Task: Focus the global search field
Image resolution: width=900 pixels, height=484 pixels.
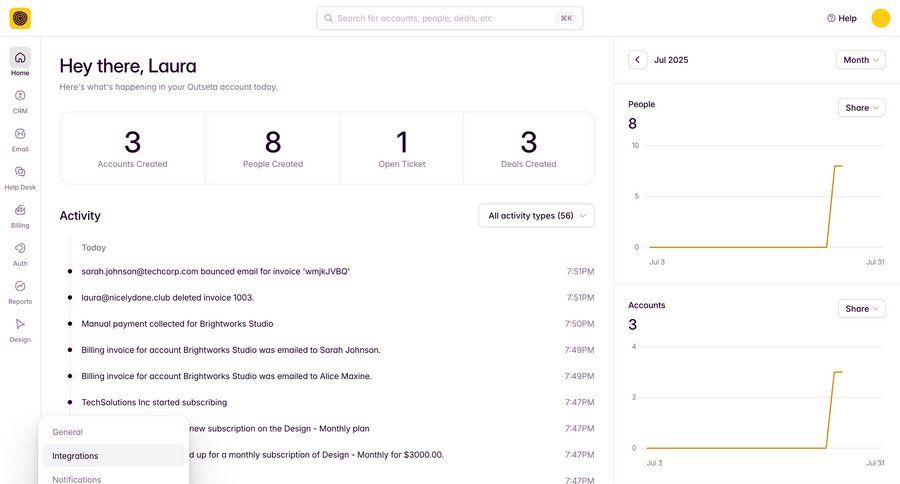Action: pos(449,18)
